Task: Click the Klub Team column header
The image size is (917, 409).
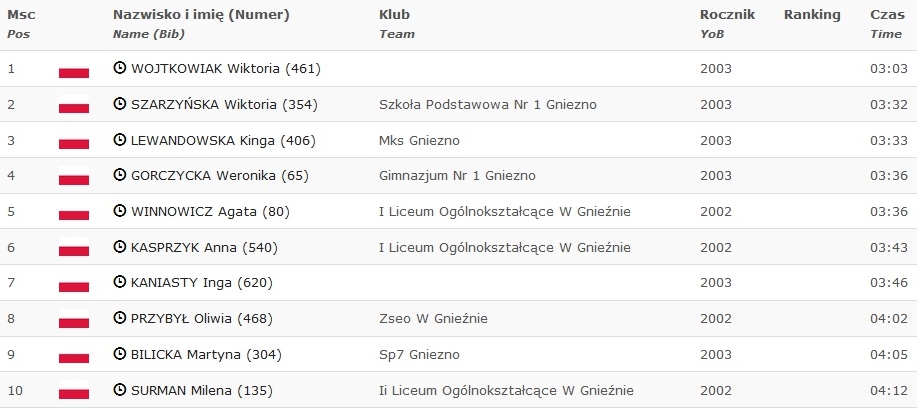Action: [397, 24]
